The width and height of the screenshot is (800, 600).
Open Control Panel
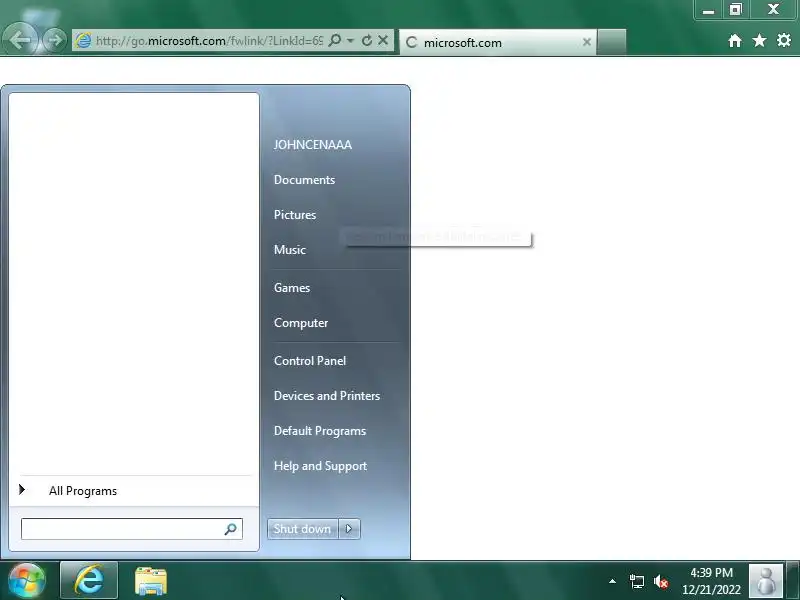pos(310,361)
